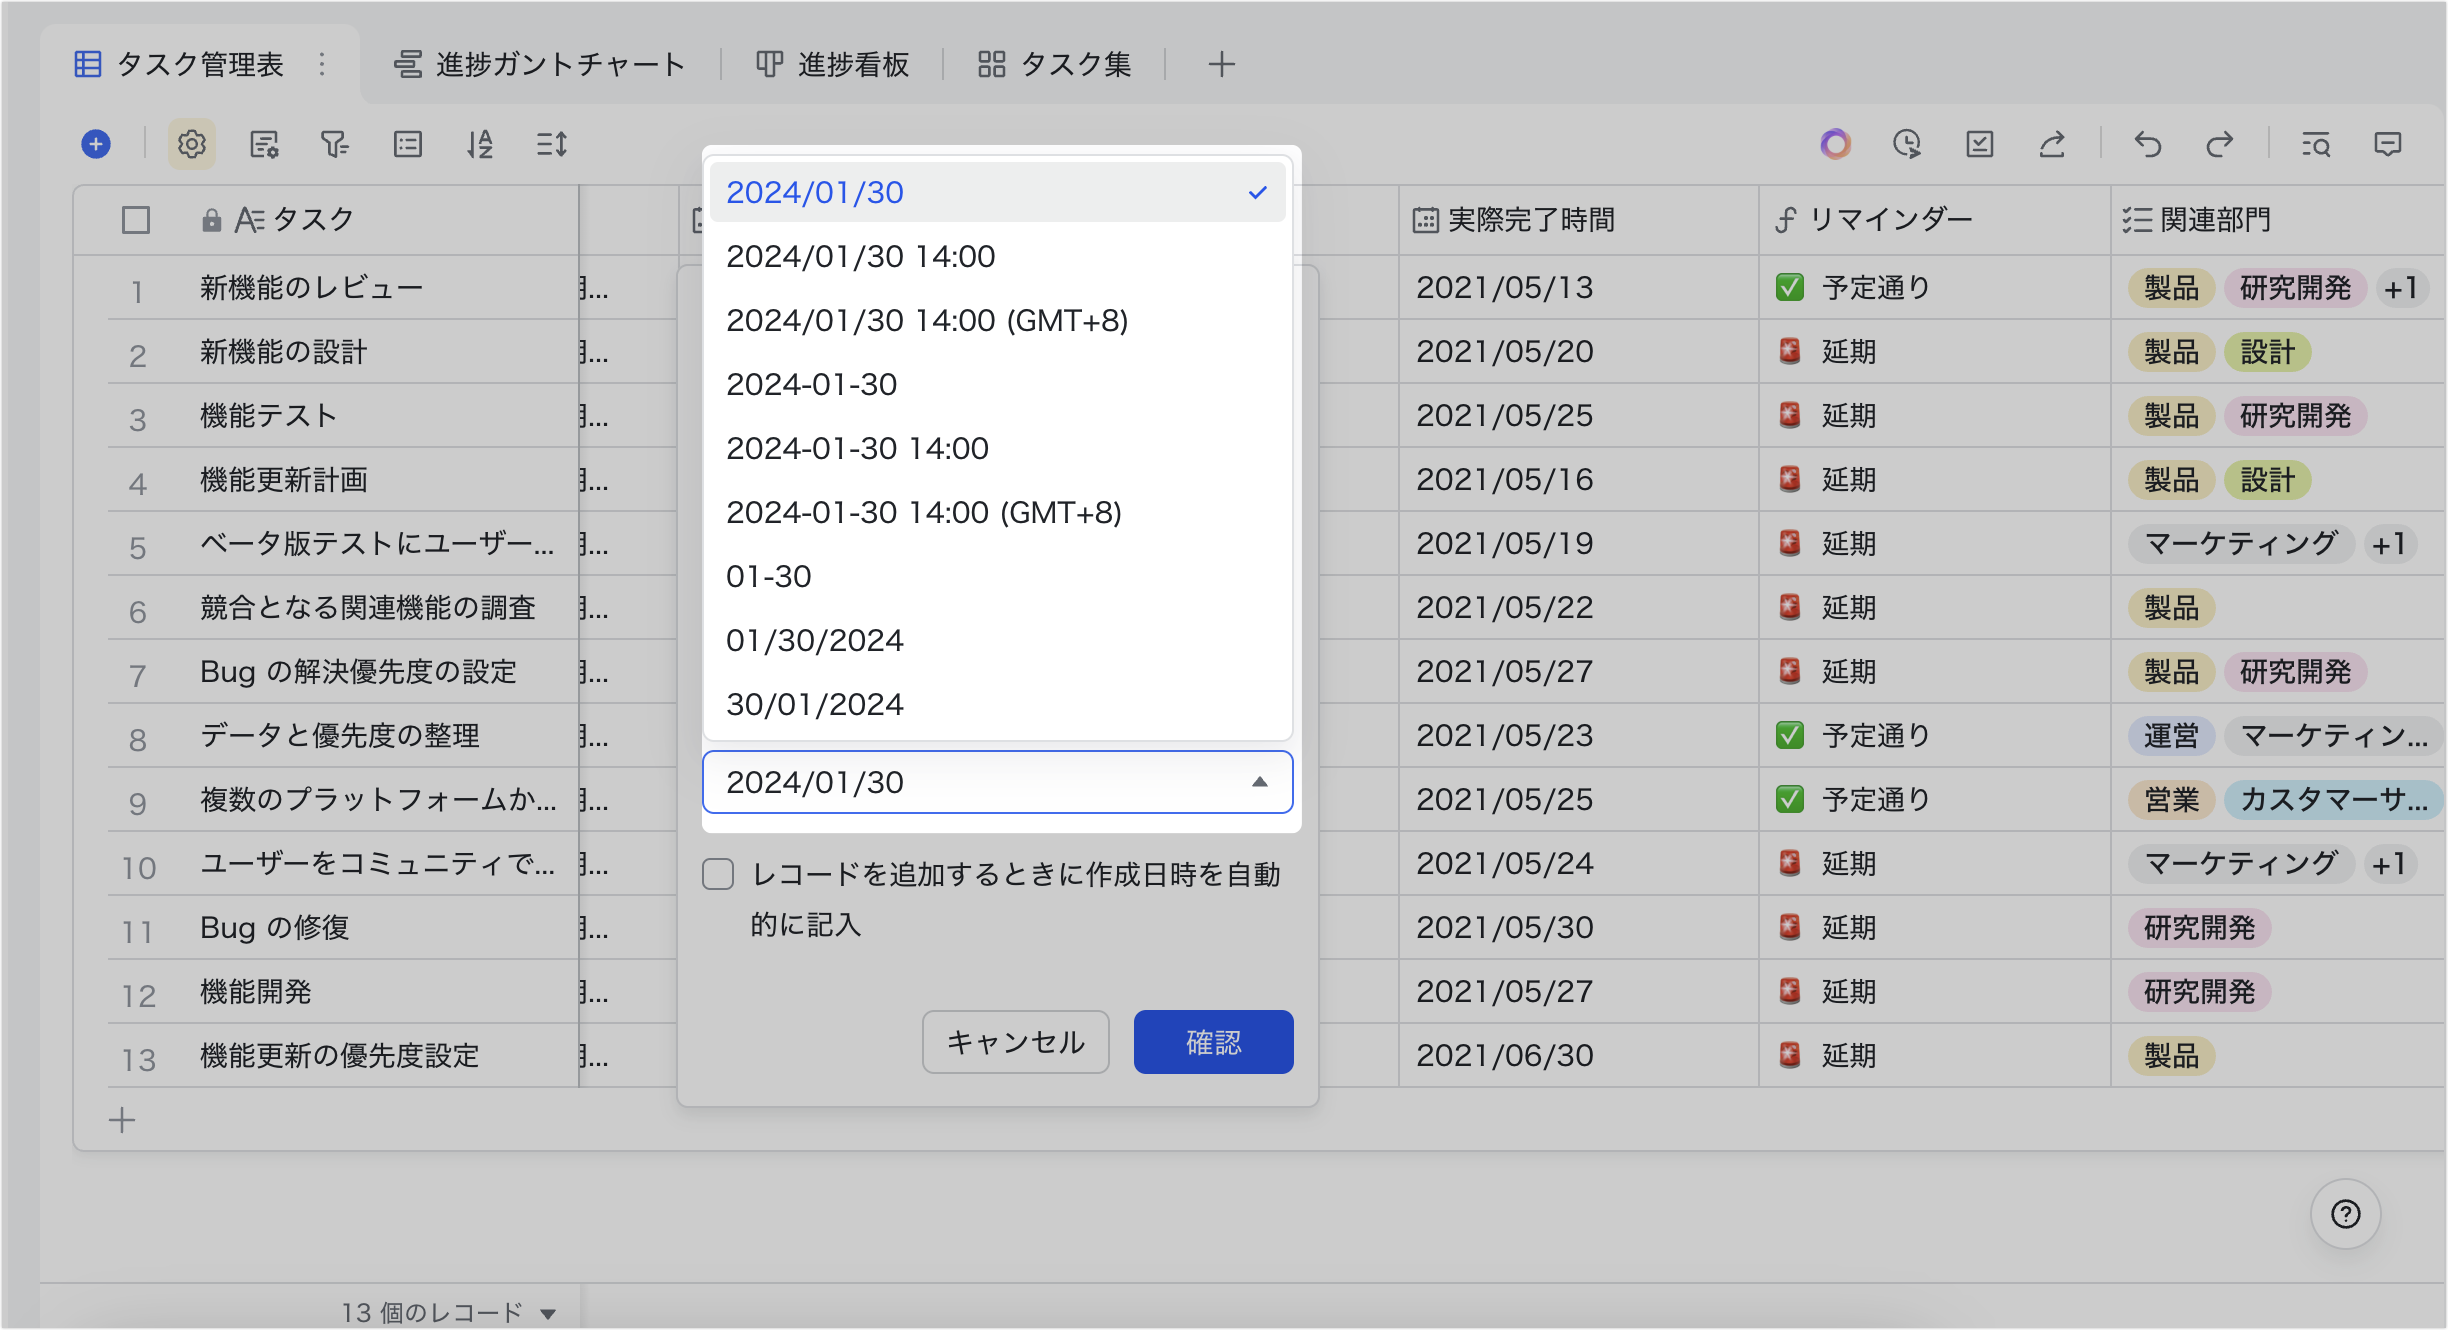Click the redo arrow icon
Viewport: 2448px width, 1330px height.
click(x=2220, y=144)
